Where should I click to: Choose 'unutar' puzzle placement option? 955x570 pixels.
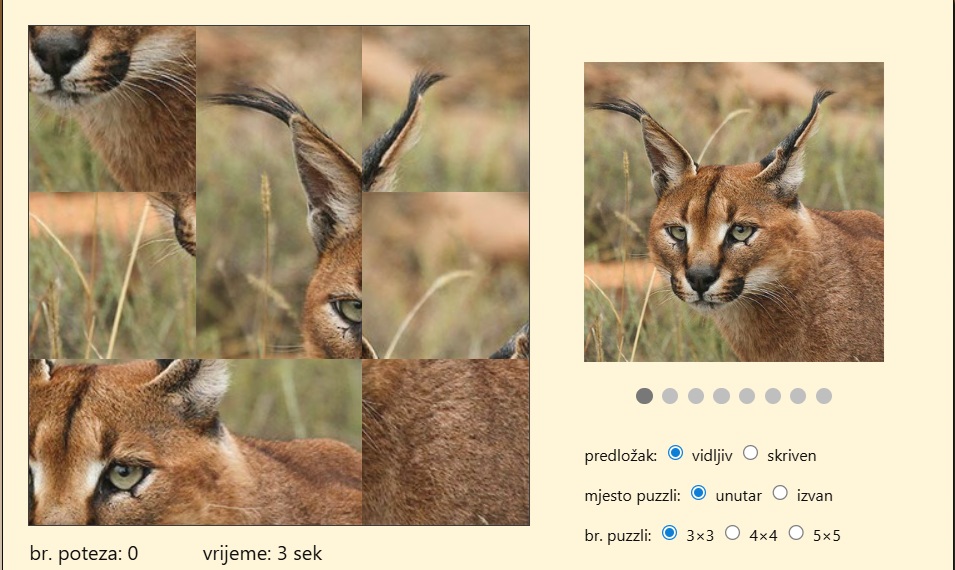point(699,492)
